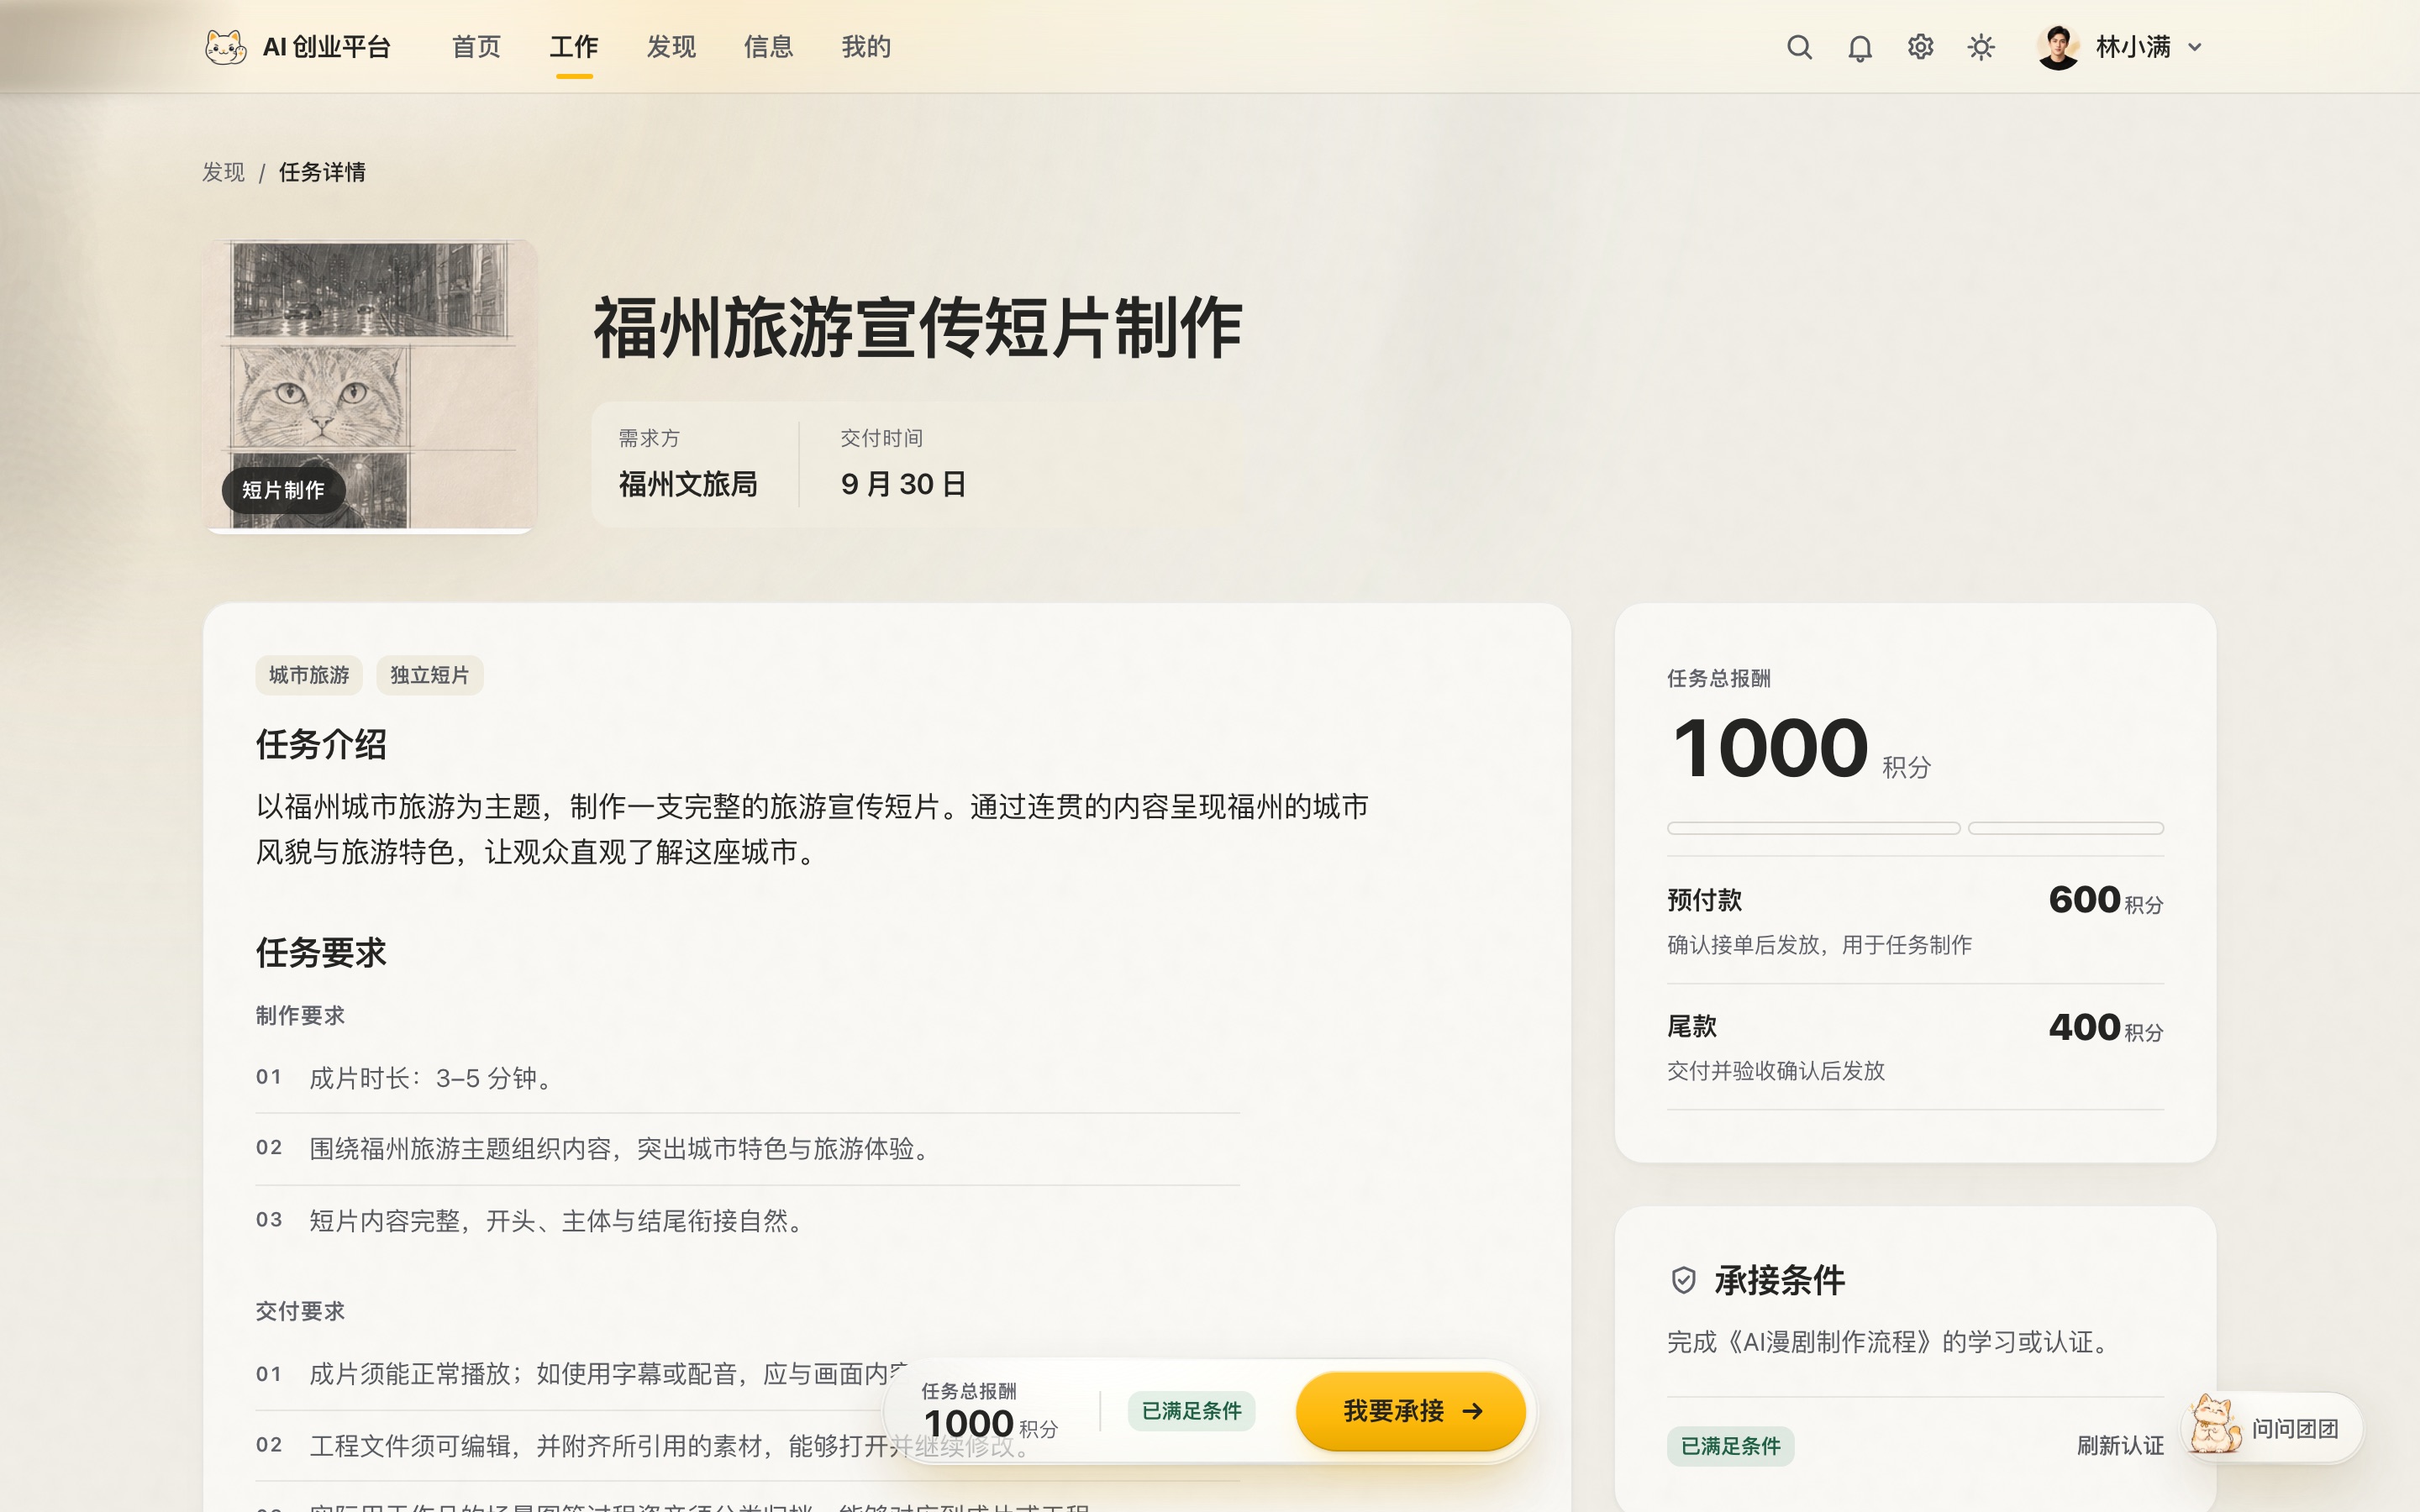Click requirement 围绕福州旅游主题组织内容

[x=747, y=1148]
